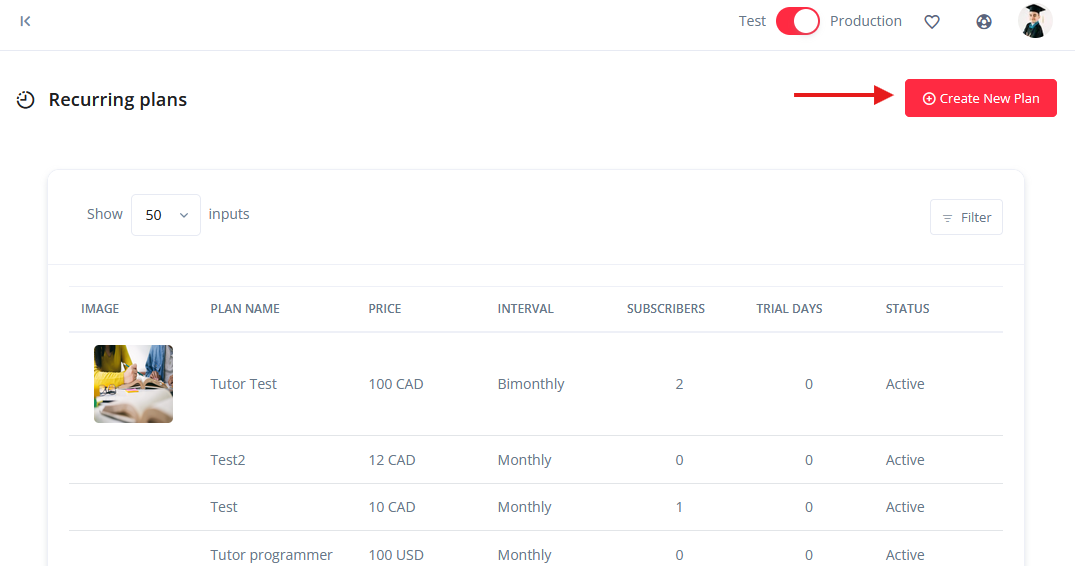
Task: Sort by the Interval column header
Action: click(x=525, y=309)
